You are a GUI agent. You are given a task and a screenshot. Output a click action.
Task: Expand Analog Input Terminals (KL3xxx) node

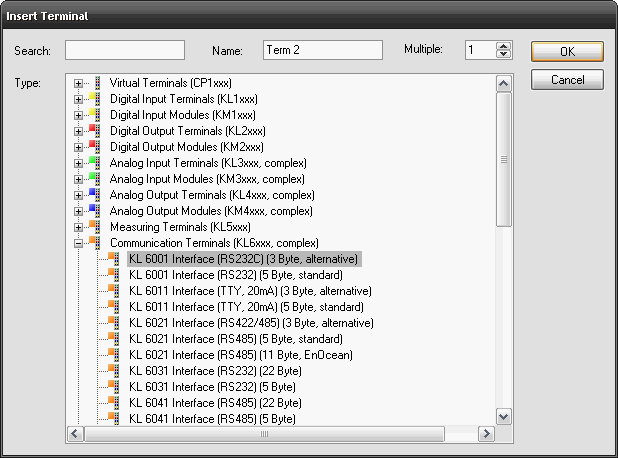(78, 163)
